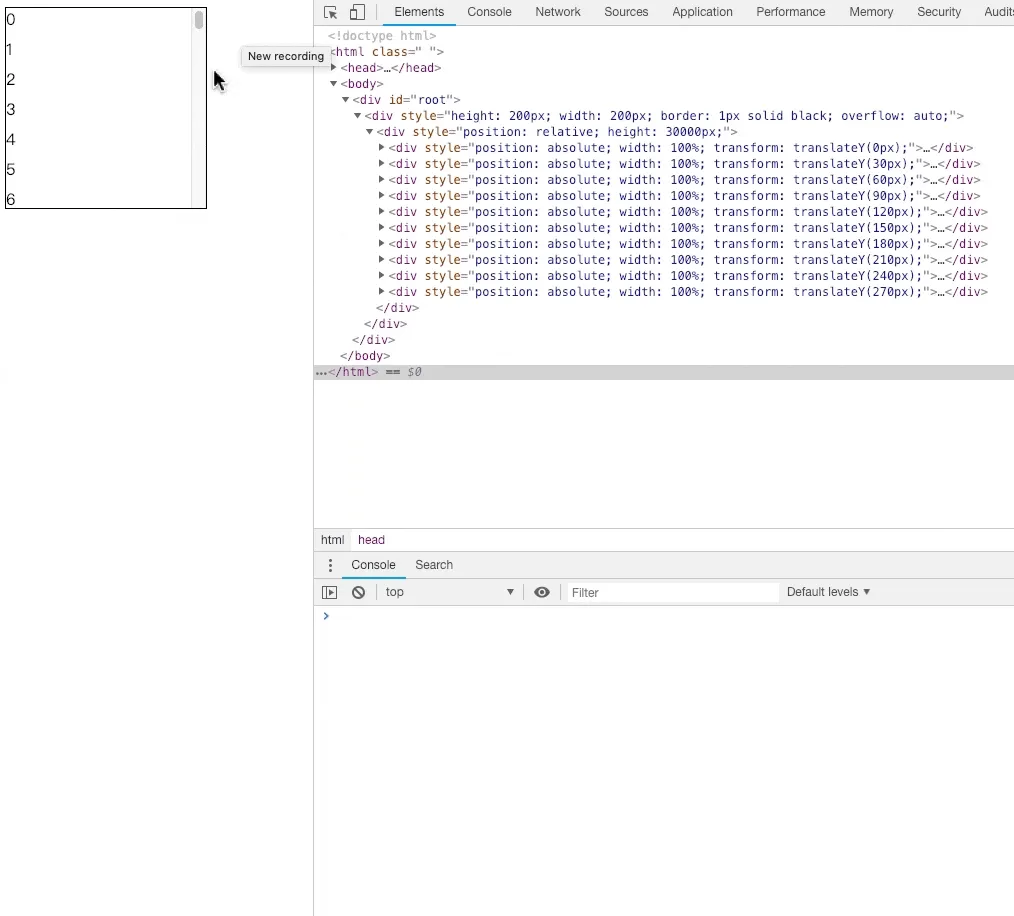Click the html class opening tag line
This screenshot has width=1014, height=916.
click(387, 52)
